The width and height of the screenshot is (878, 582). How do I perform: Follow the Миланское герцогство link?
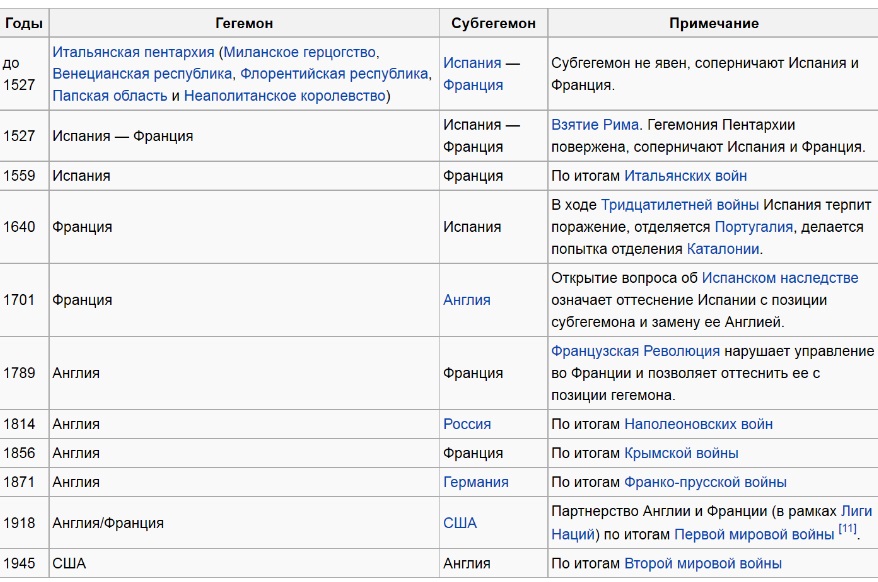(x=300, y=52)
